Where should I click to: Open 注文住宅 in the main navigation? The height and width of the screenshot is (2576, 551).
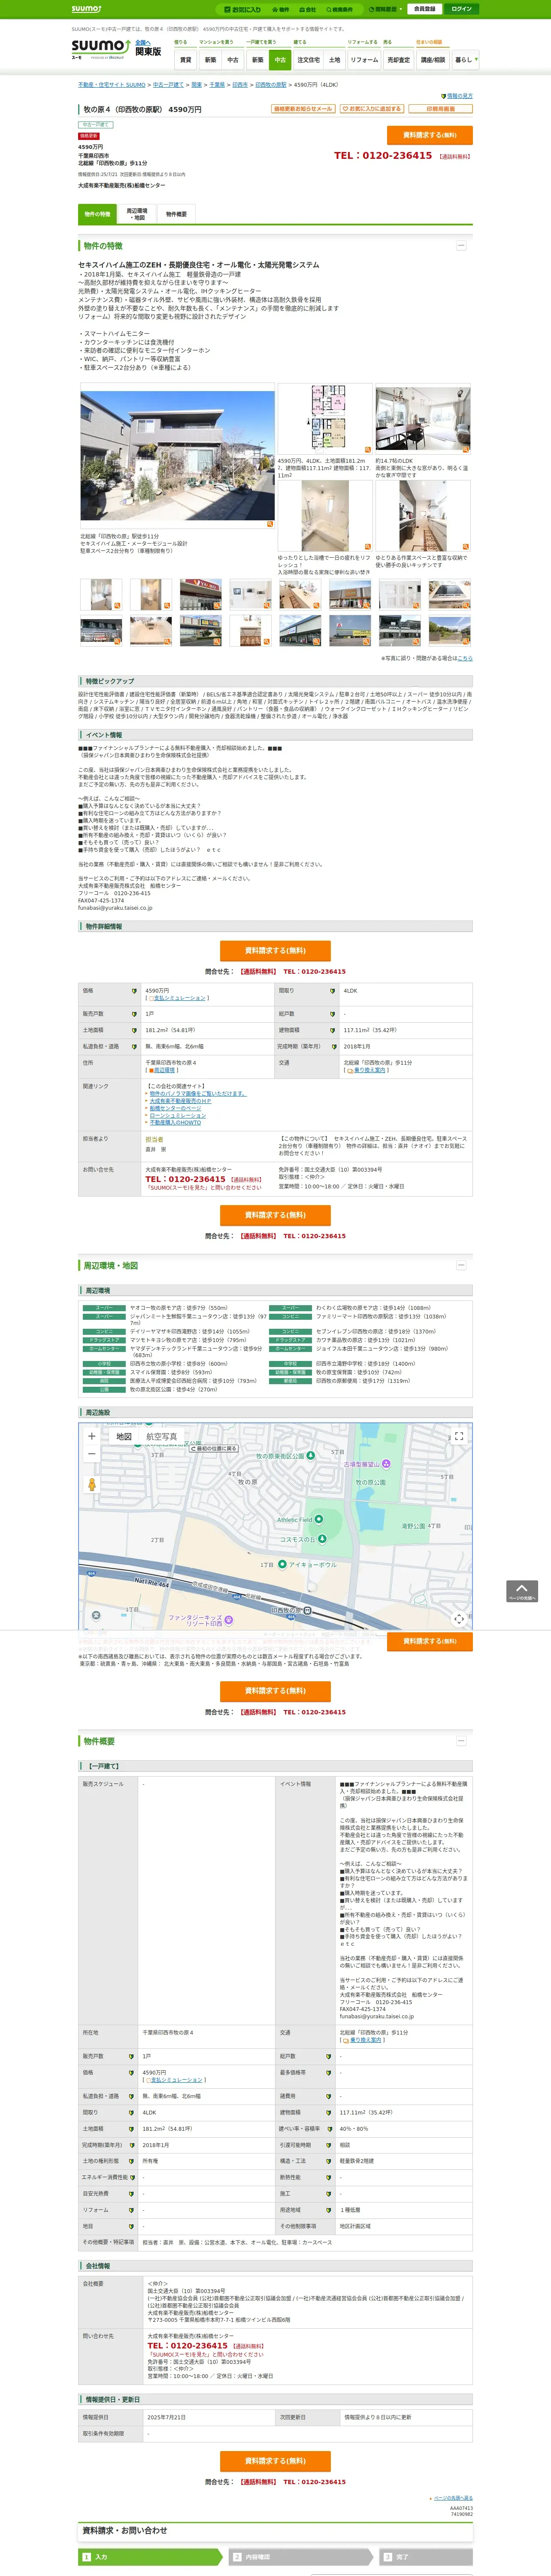[308, 60]
